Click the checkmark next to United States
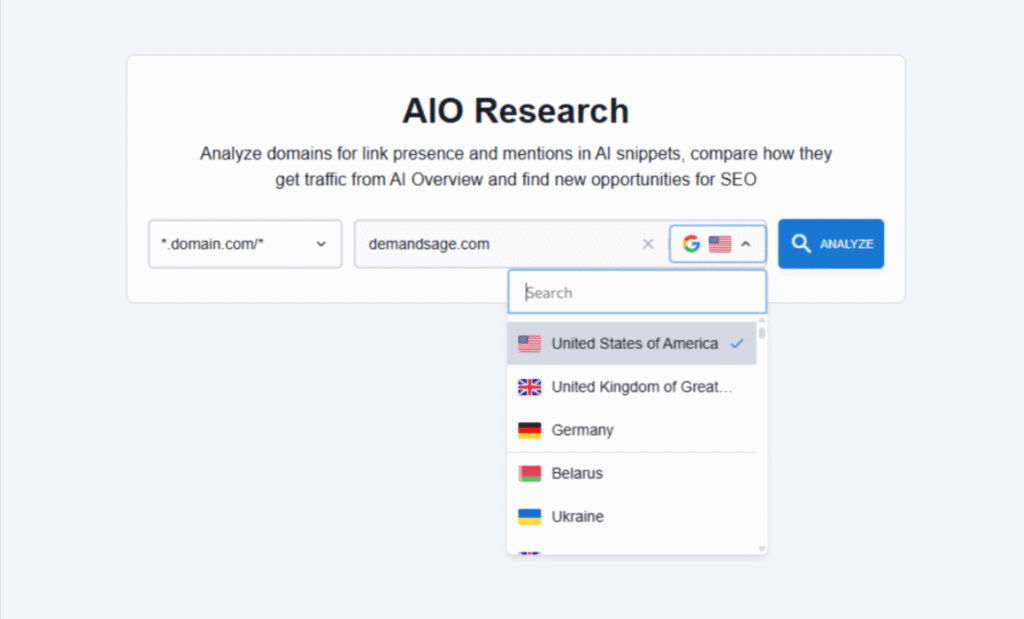The width and height of the screenshot is (1024, 619). pyautogui.click(x=737, y=343)
